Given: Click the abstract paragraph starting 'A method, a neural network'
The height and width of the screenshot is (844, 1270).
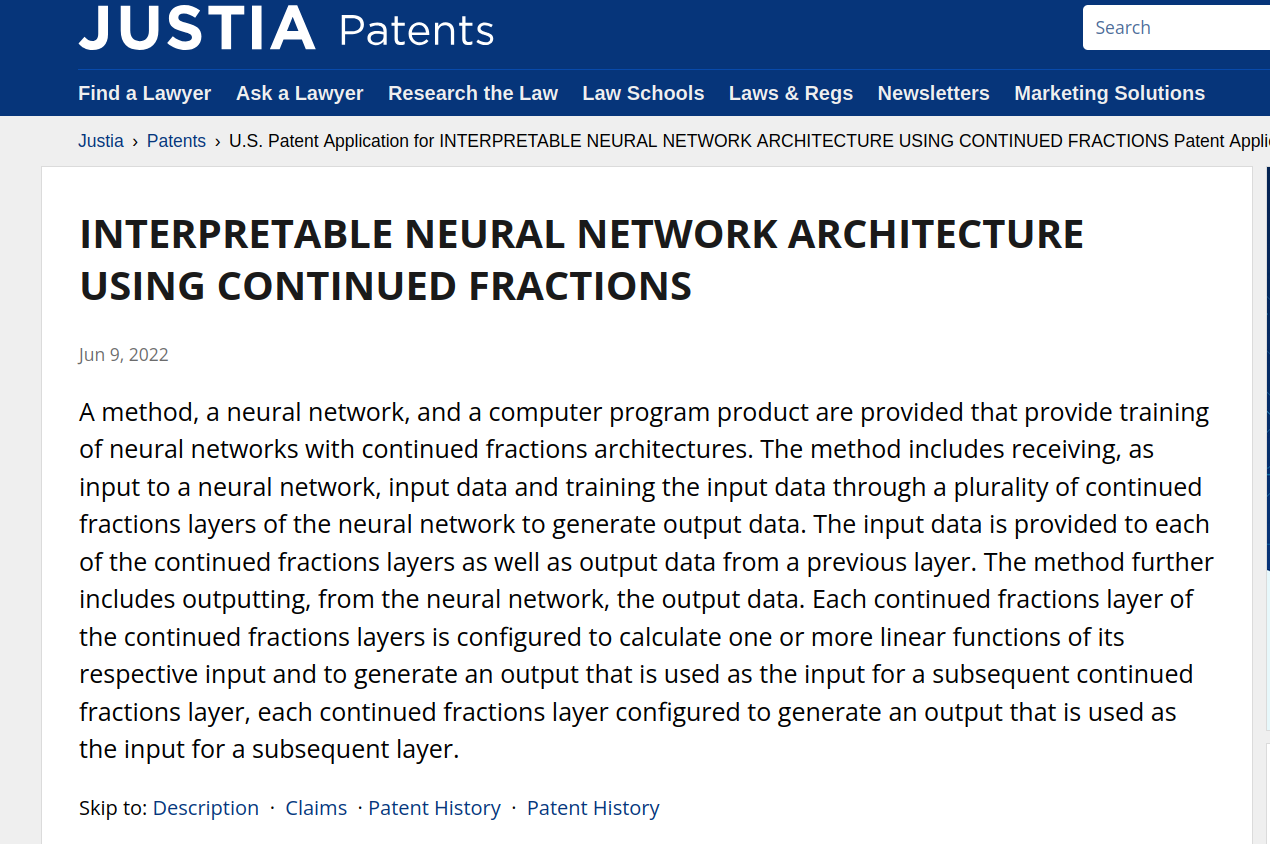Looking at the screenshot, I should click(x=646, y=580).
